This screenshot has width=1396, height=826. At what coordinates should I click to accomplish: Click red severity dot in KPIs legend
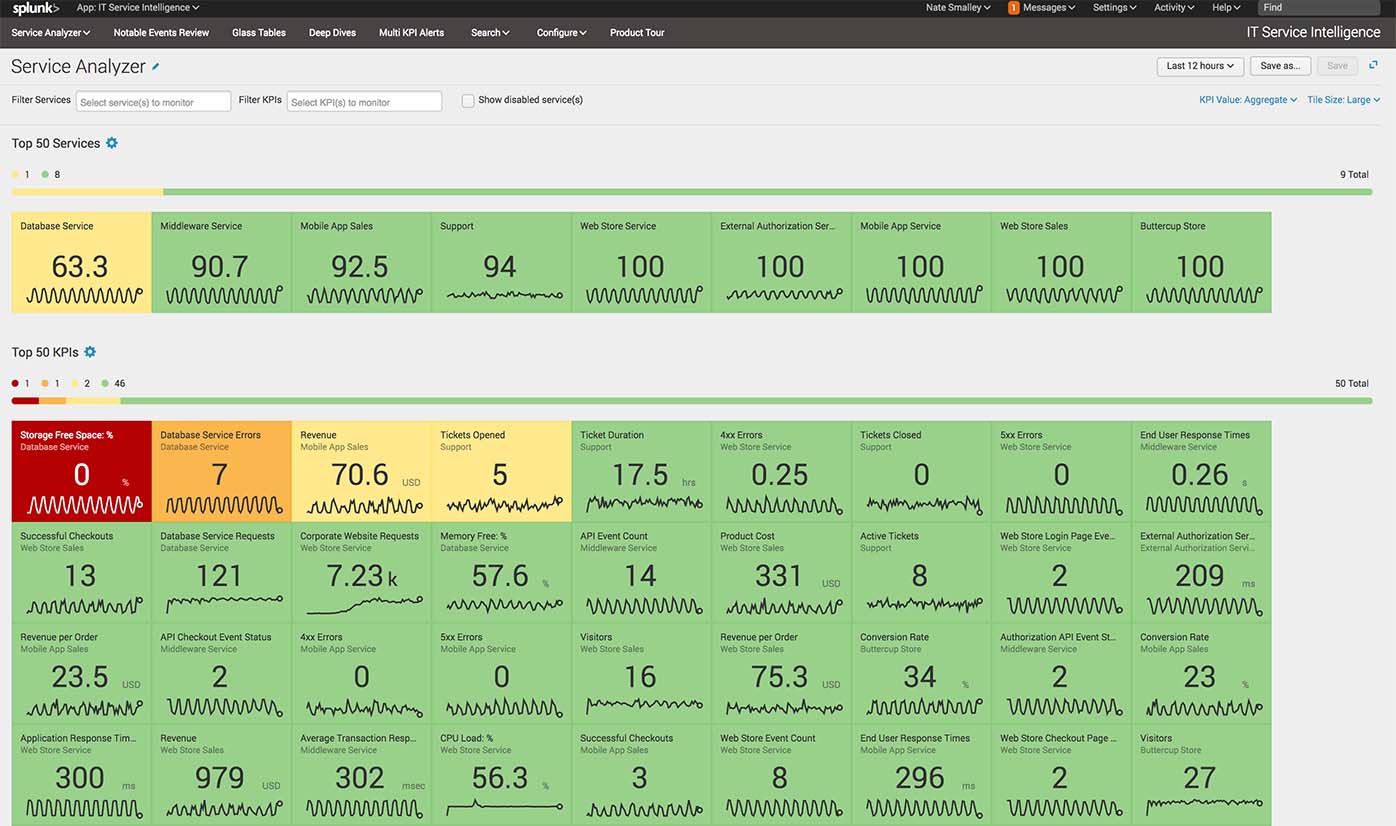point(15,383)
